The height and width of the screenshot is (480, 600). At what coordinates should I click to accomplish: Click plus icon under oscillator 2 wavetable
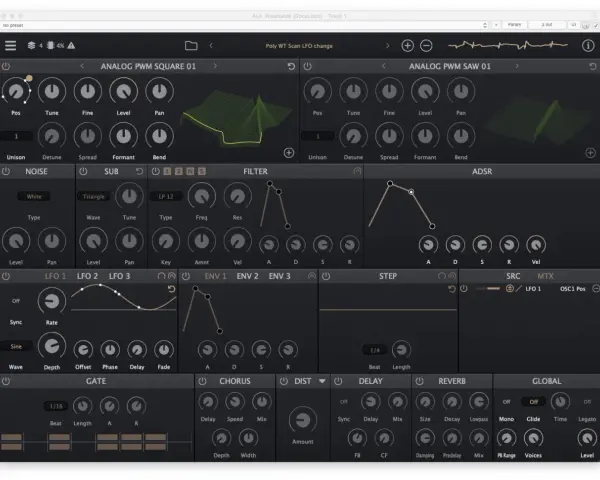[x=590, y=153]
